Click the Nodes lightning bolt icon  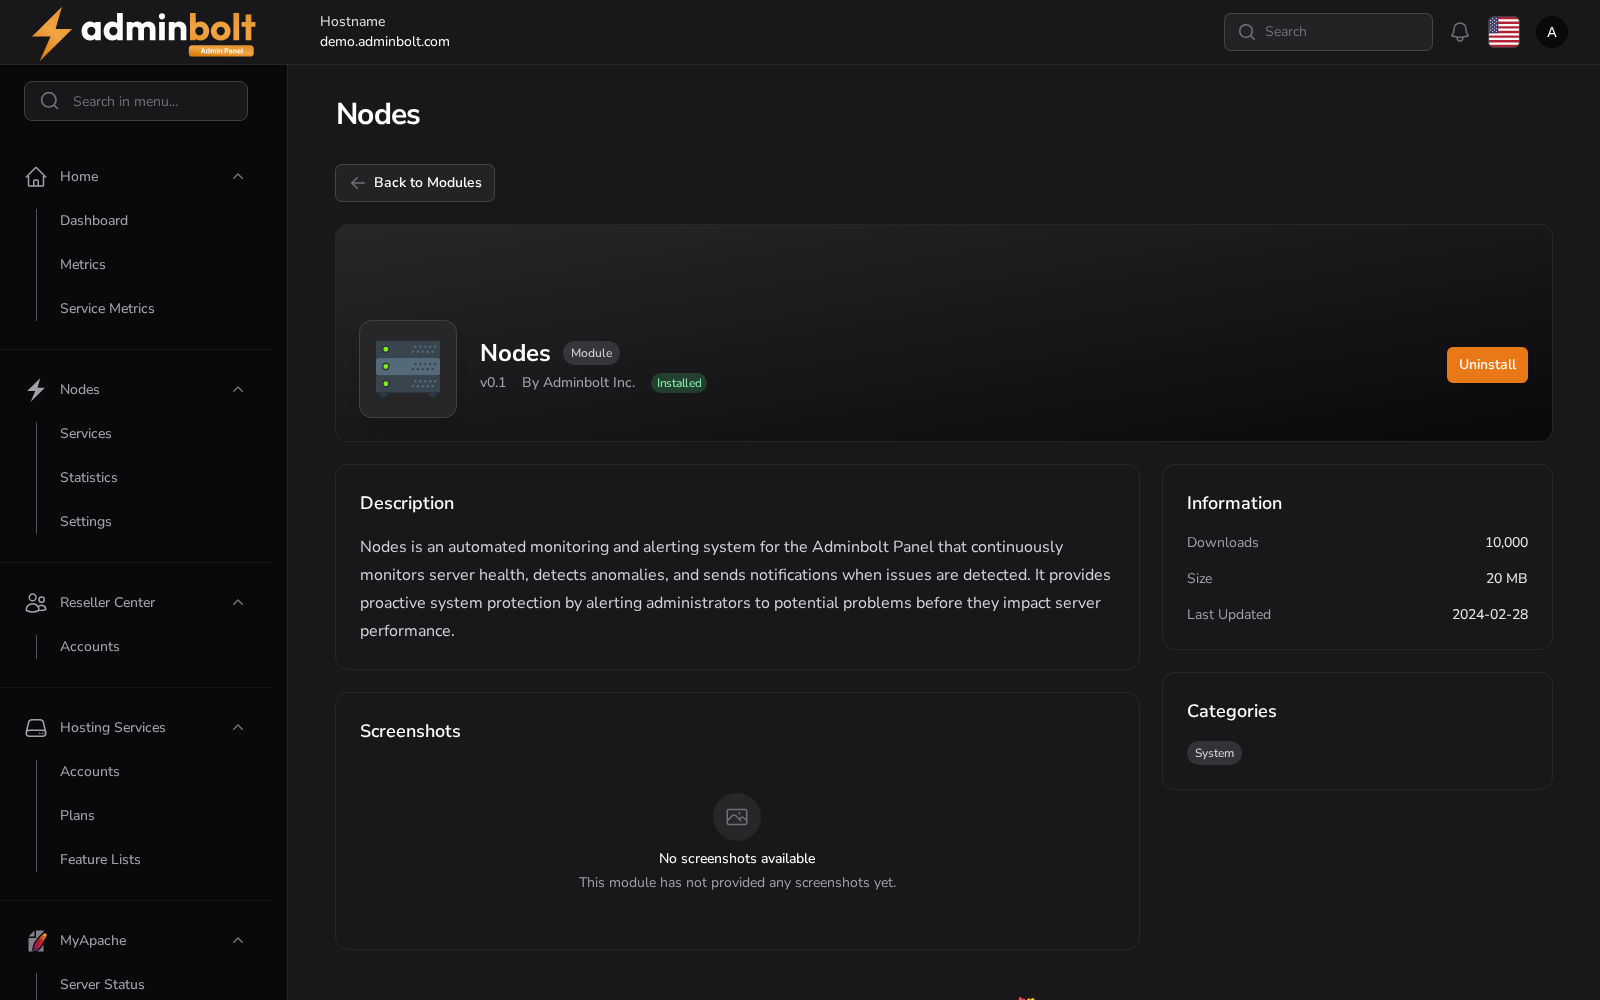36,390
